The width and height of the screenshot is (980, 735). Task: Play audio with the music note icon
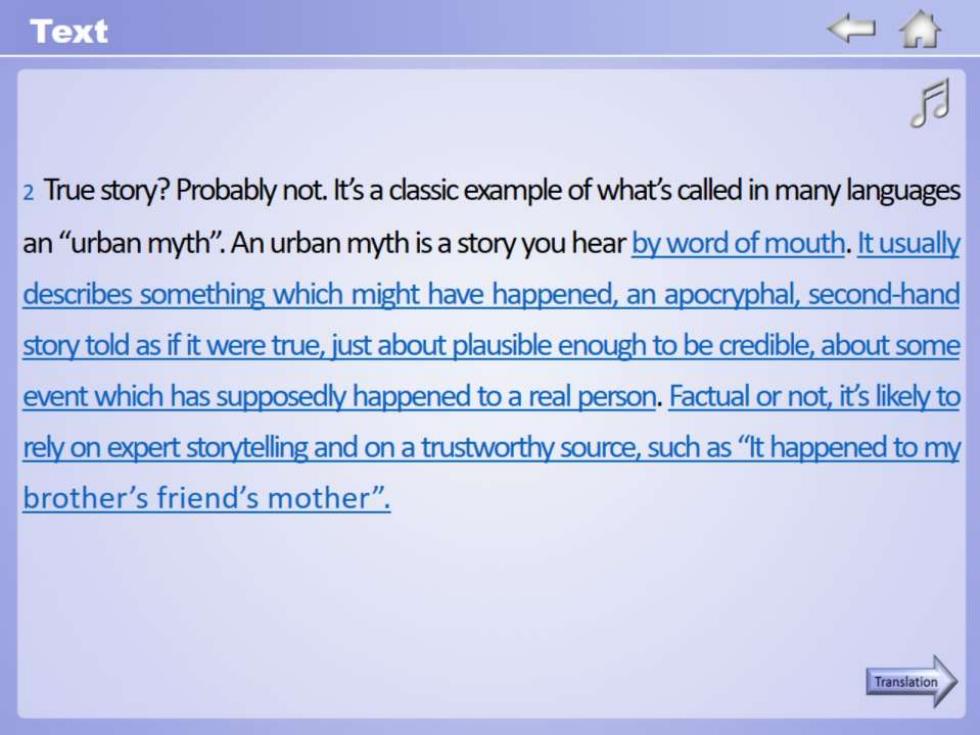pos(931,103)
